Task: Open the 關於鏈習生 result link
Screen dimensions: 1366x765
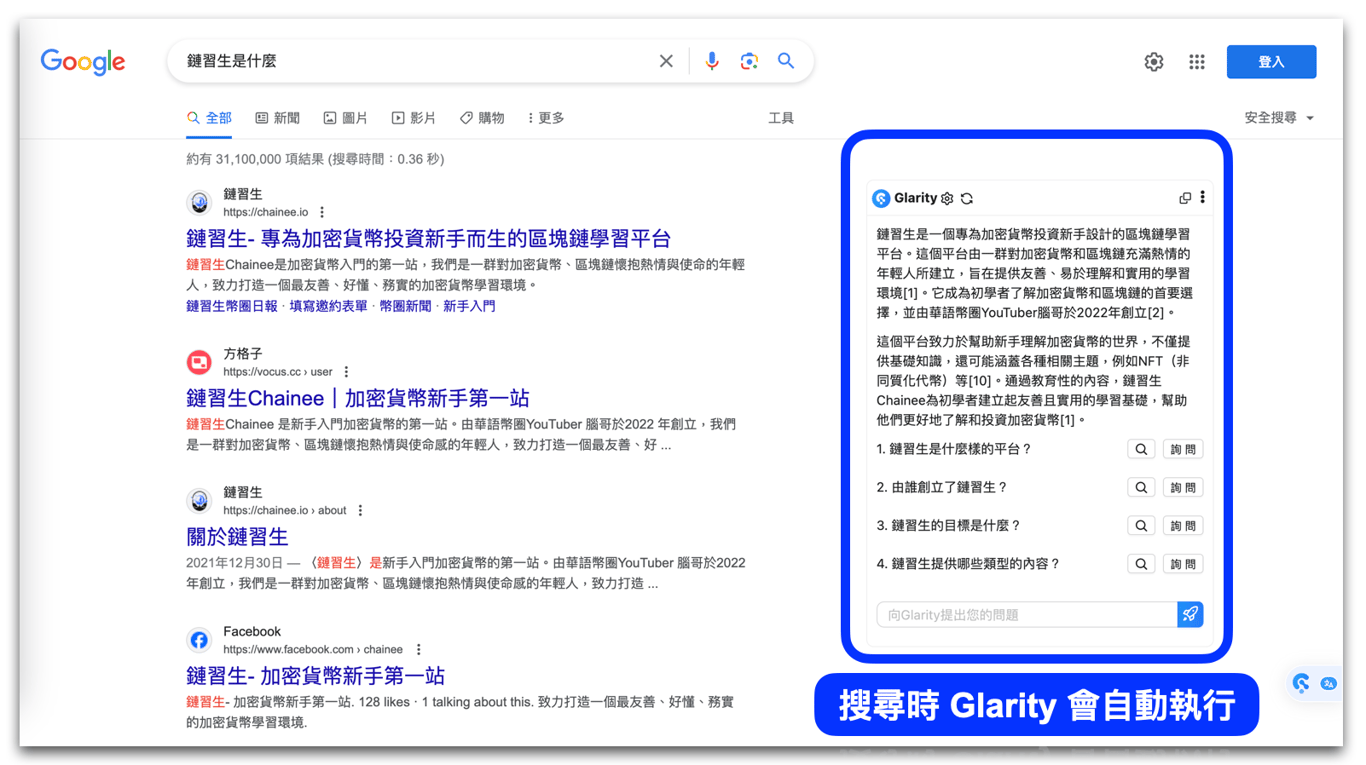Action: (x=237, y=537)
